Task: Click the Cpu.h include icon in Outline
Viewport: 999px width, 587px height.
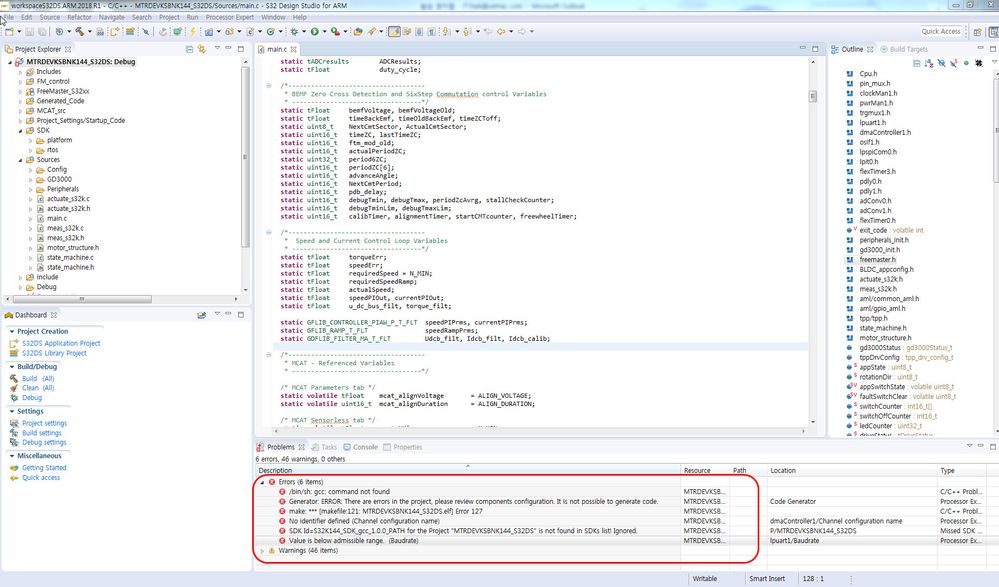Action: tap(849, 74)
